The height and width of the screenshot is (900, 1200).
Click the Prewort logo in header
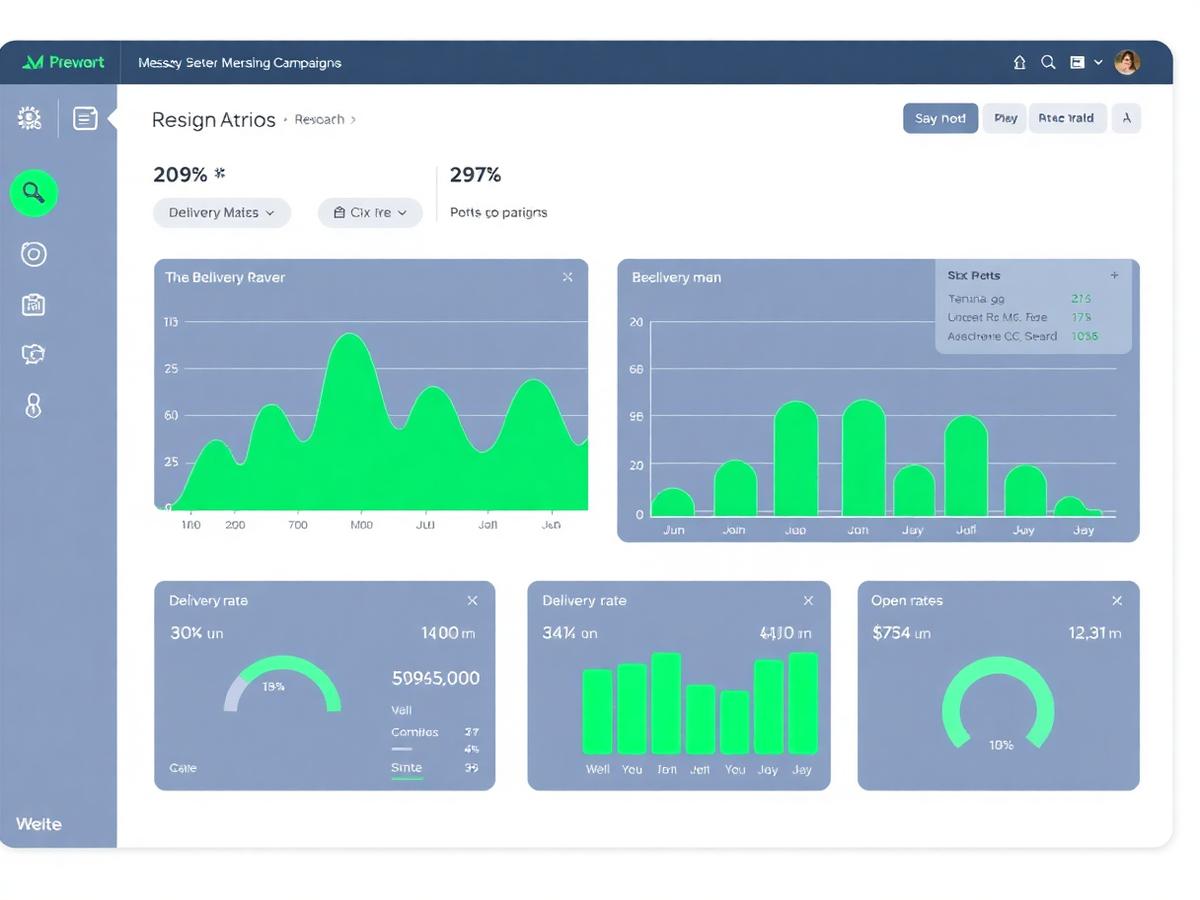click(63, 62)
